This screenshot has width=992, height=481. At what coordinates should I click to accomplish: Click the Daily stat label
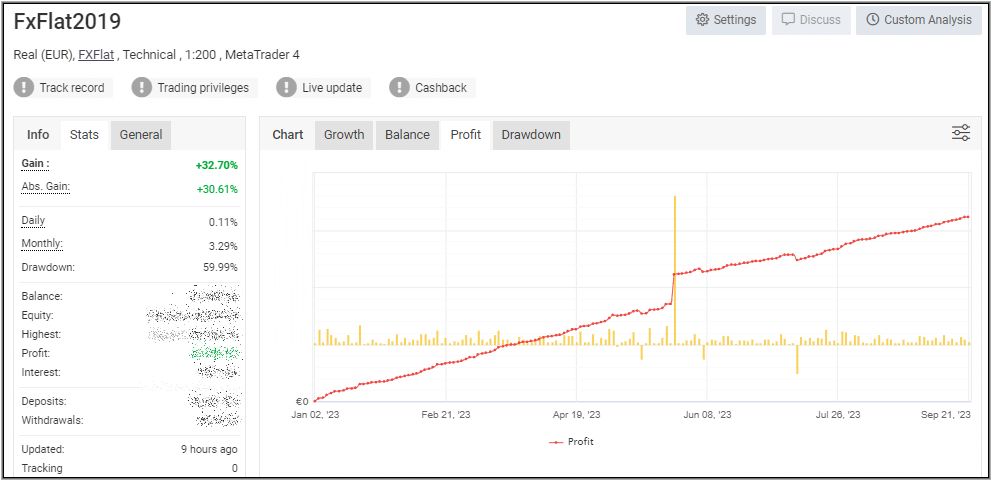pos(33,221)
